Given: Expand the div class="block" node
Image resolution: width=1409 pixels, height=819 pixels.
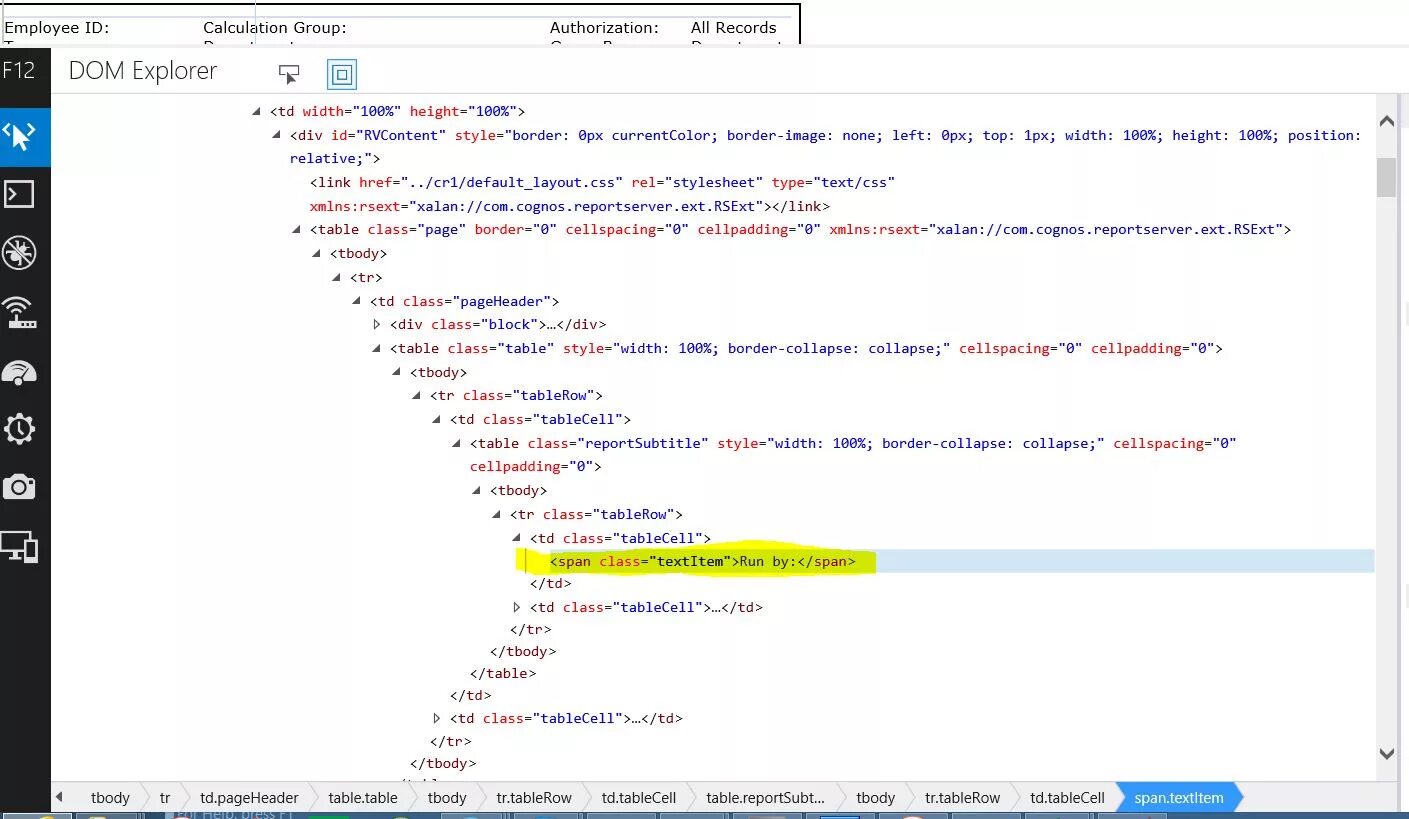Looking at the screenshot, I should click(x=377, y=325).
